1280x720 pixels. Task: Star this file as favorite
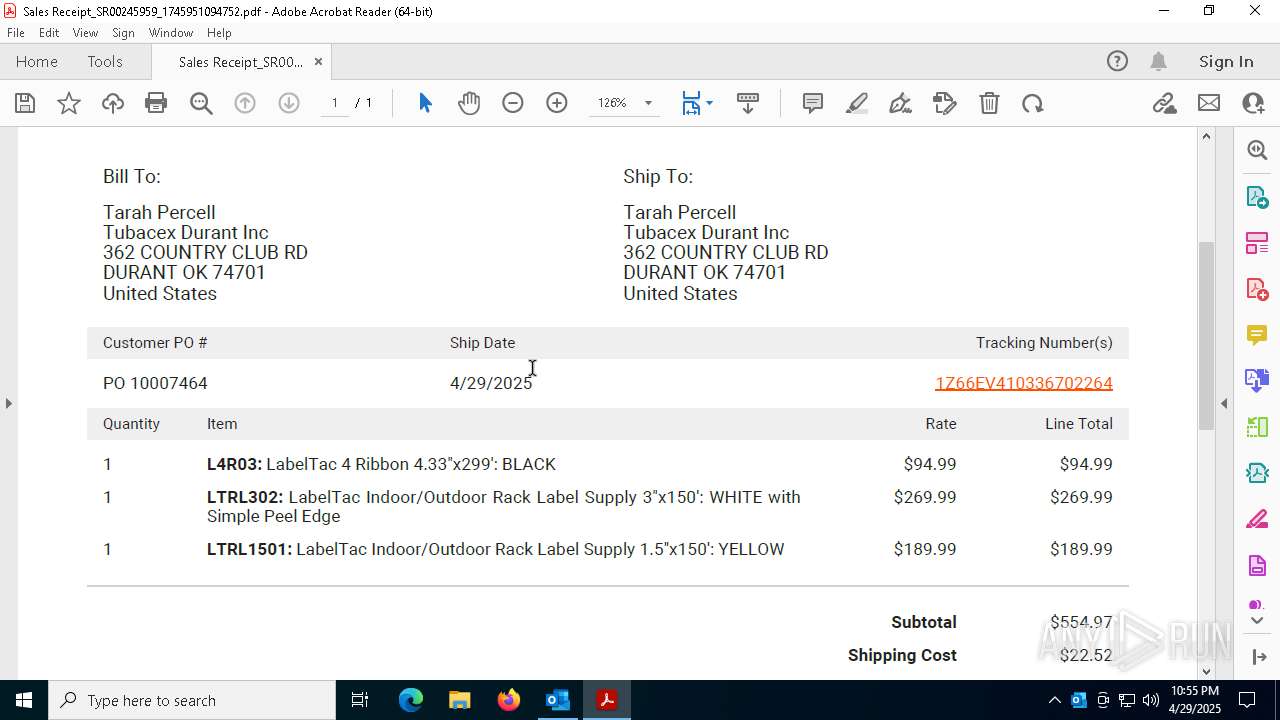coord(69,103)
